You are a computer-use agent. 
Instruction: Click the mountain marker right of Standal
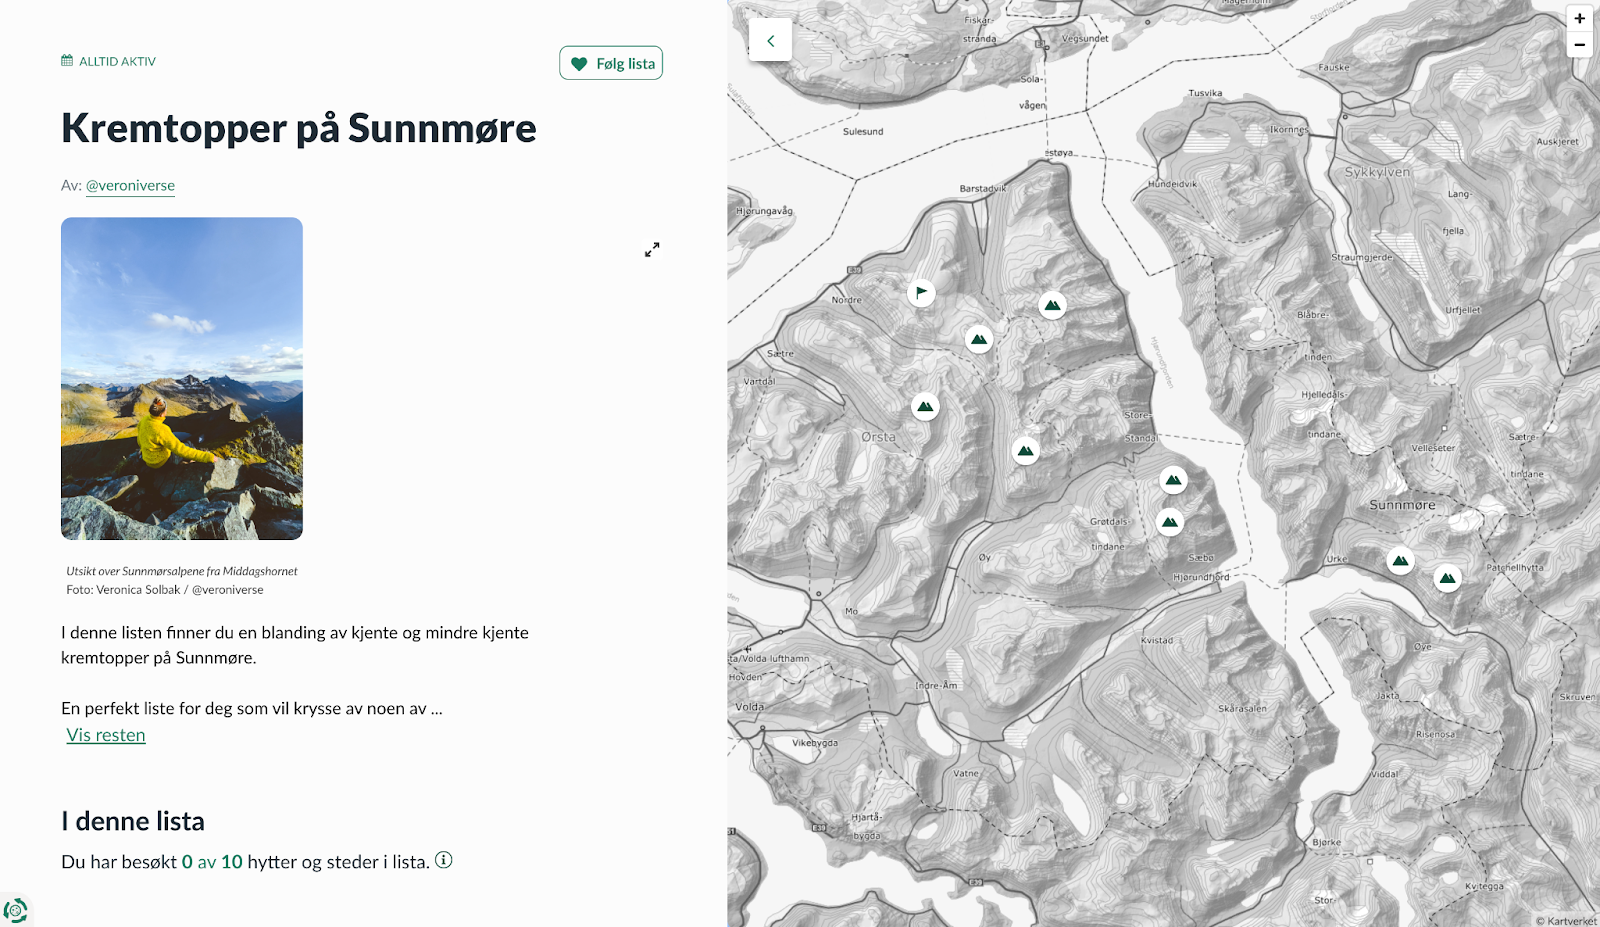pos(1173,480)
